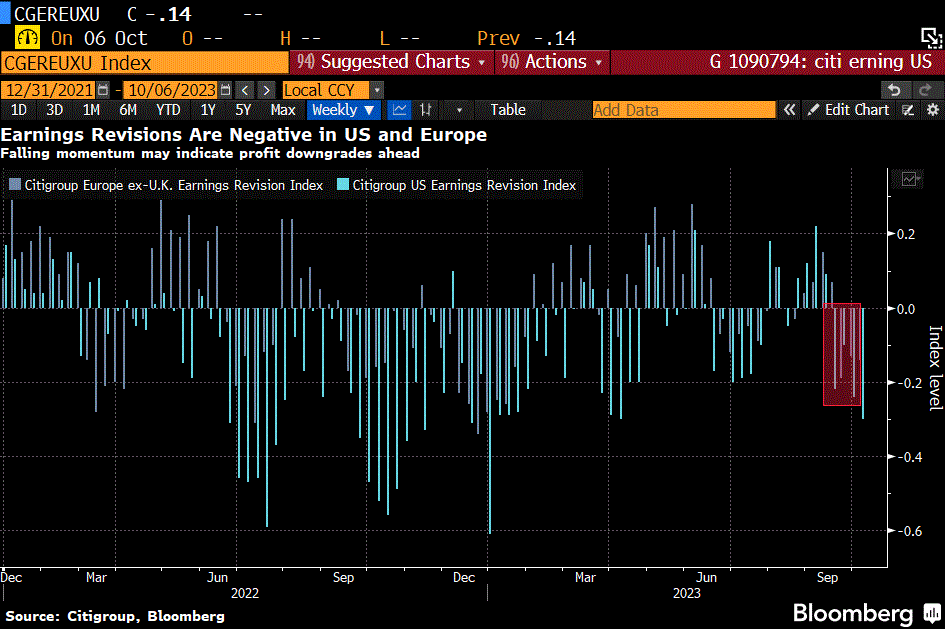
Task: Click the undo arrow button
Action: pyautogui.click(x=894, y=90)
